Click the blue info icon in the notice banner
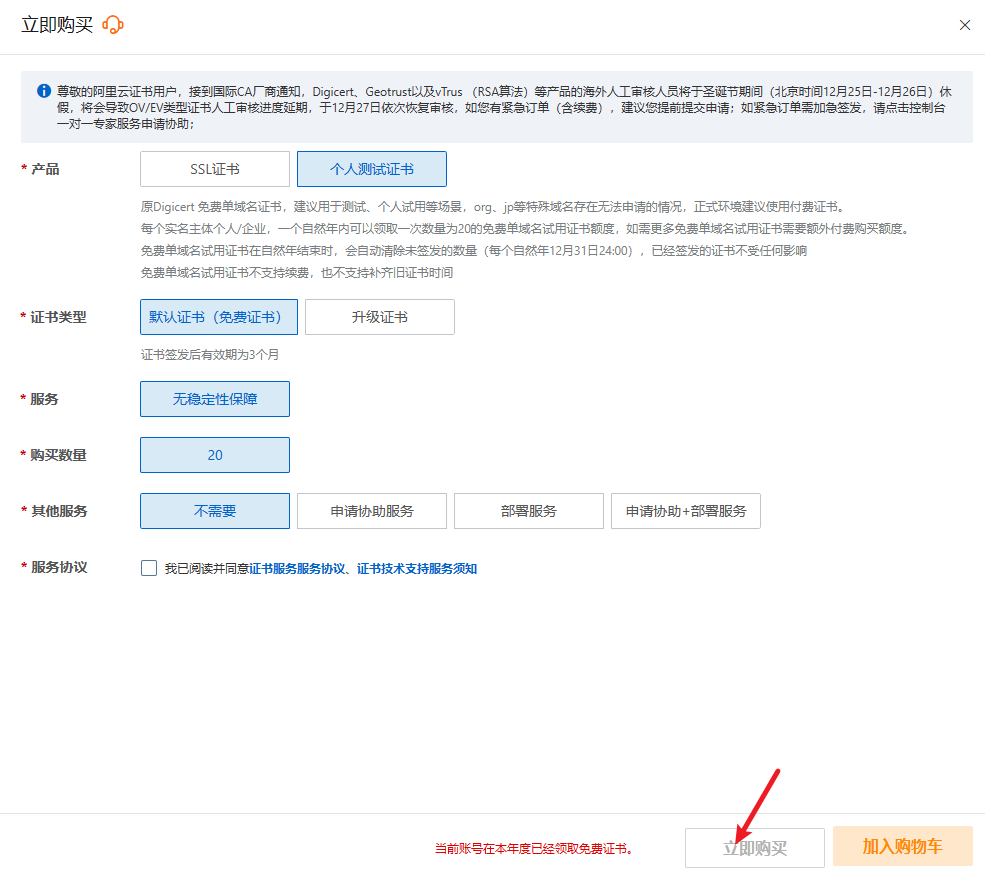 (44, 91)
